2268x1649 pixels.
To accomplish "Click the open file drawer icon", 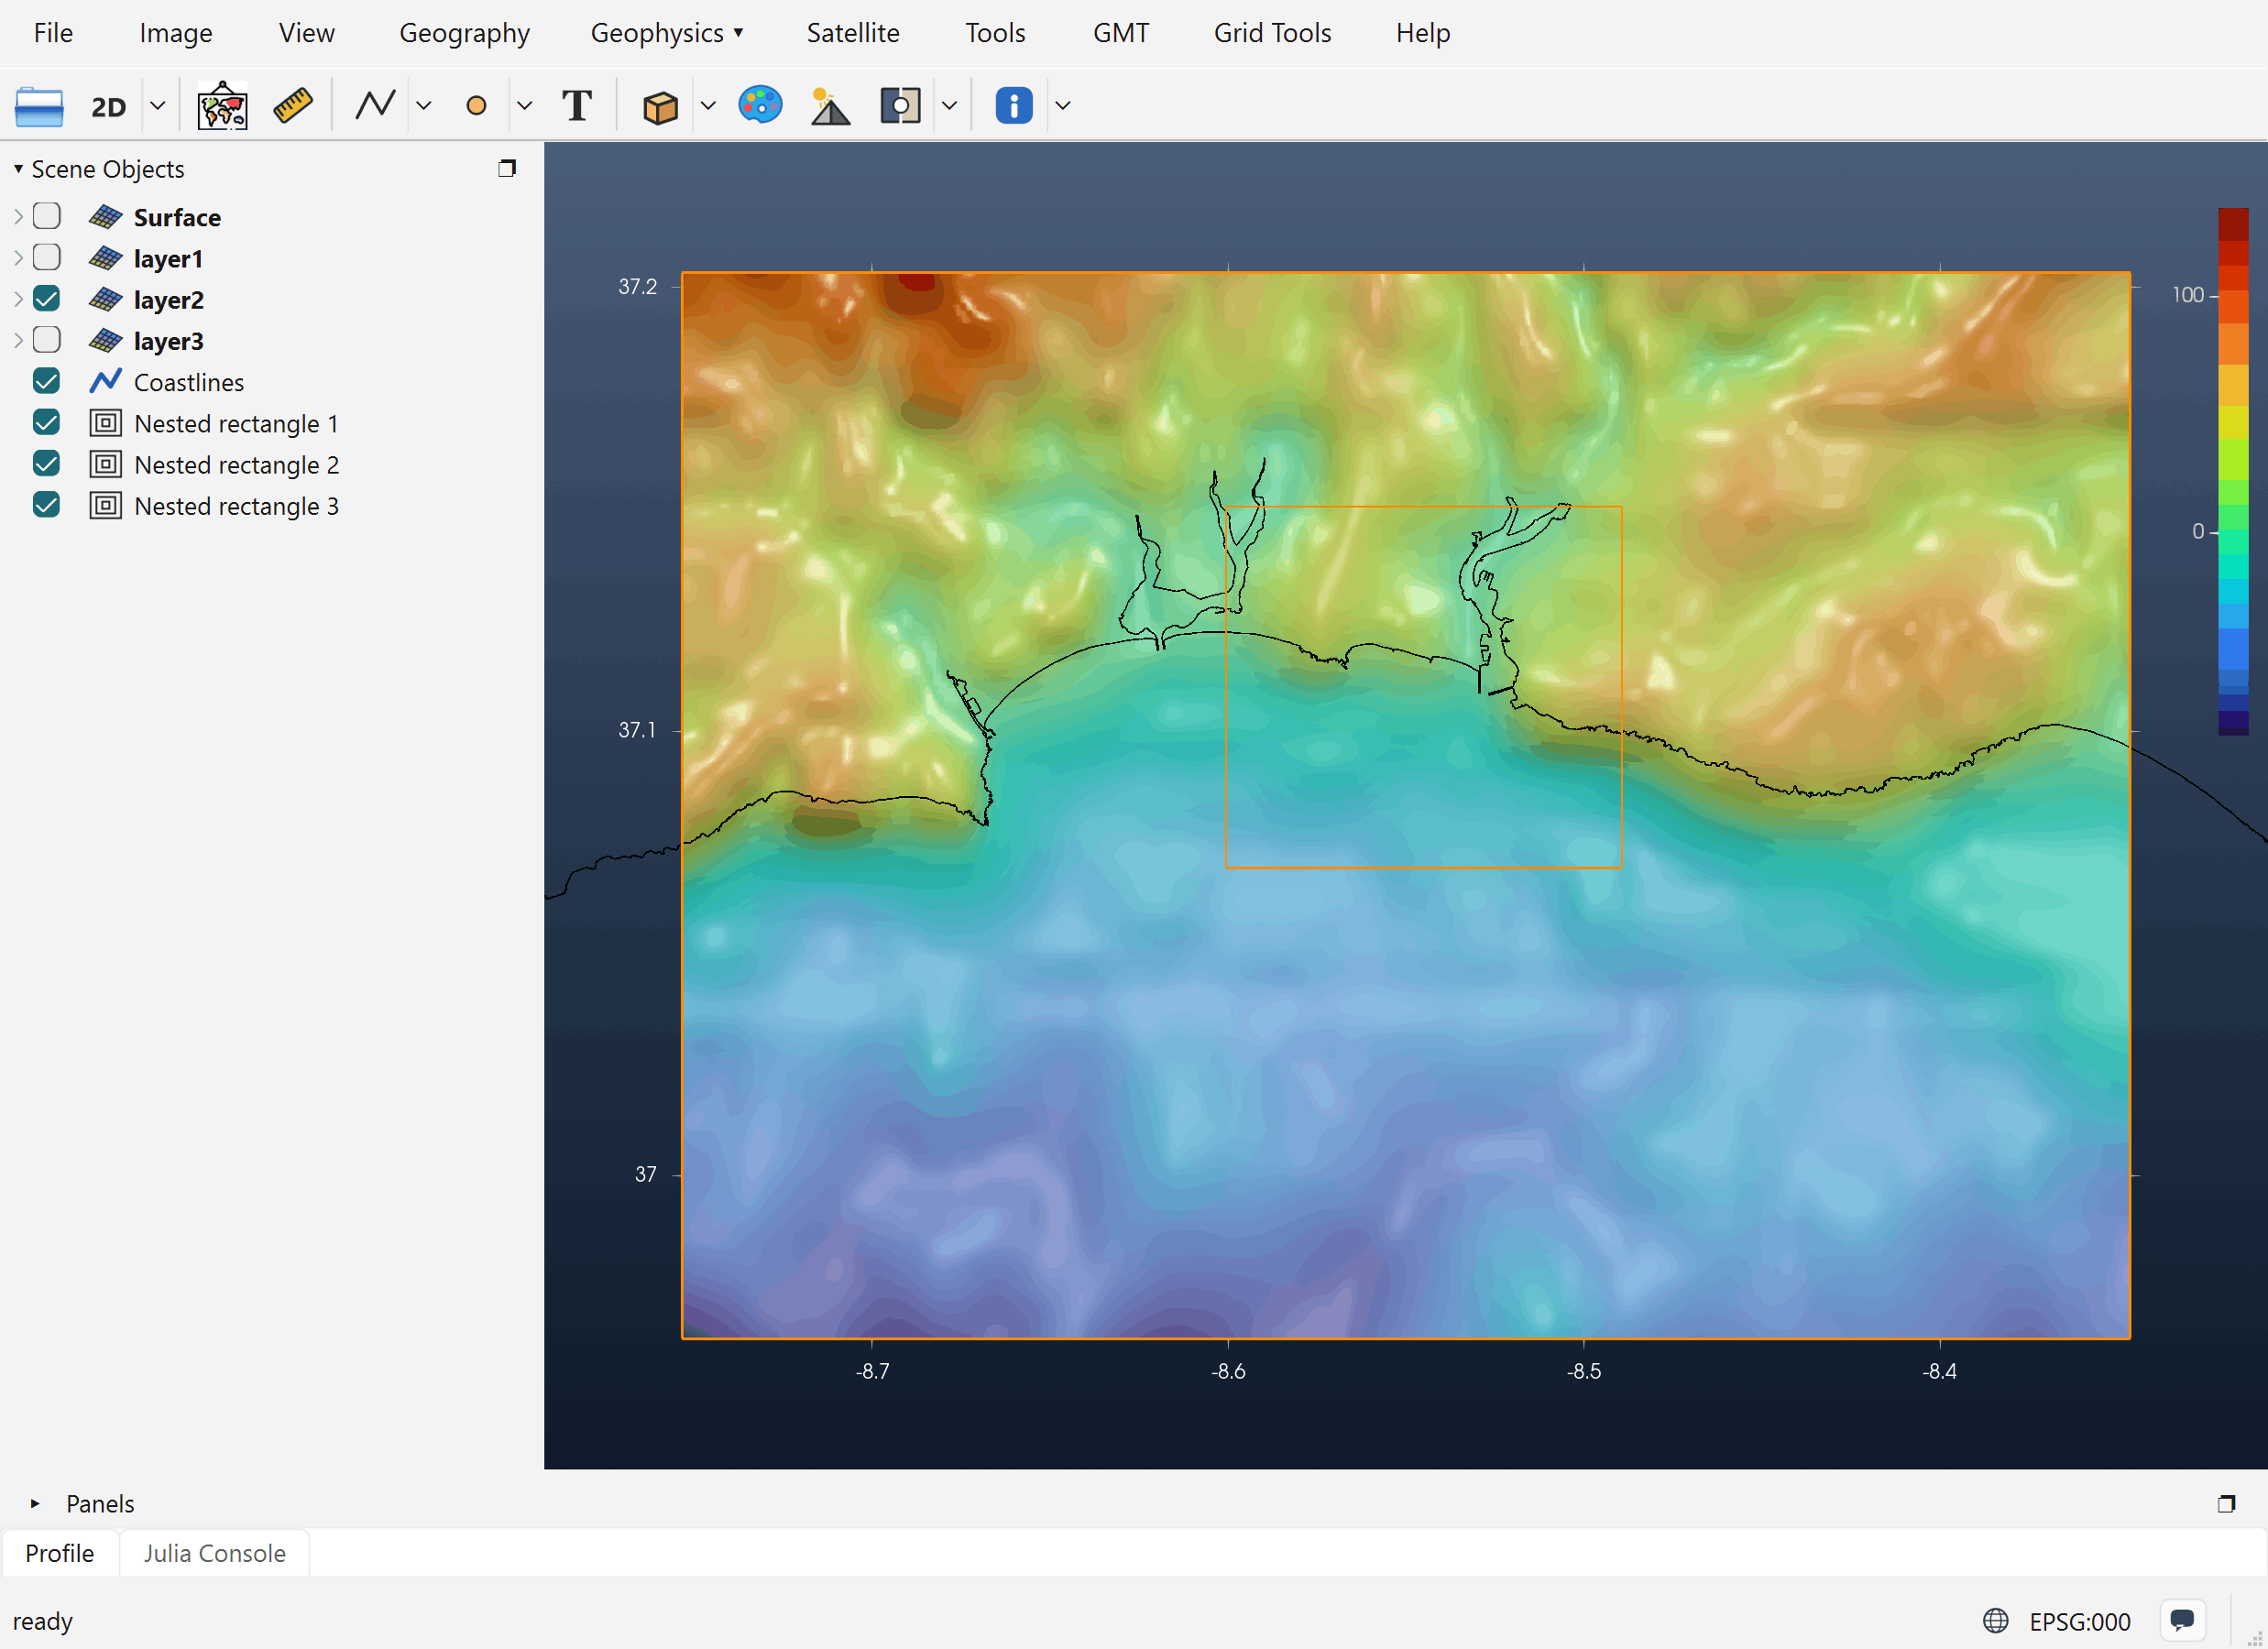I will [x=39, y=106].
